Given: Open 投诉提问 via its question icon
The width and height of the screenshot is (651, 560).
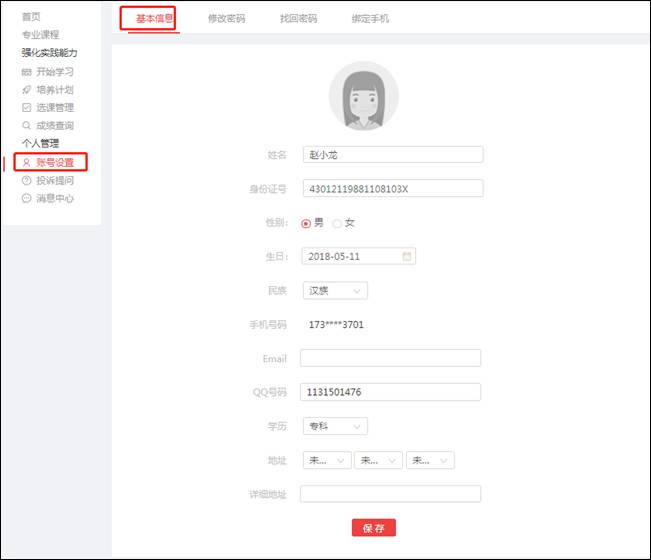Looking at the screenshot, I should click(x=27, y=181).
